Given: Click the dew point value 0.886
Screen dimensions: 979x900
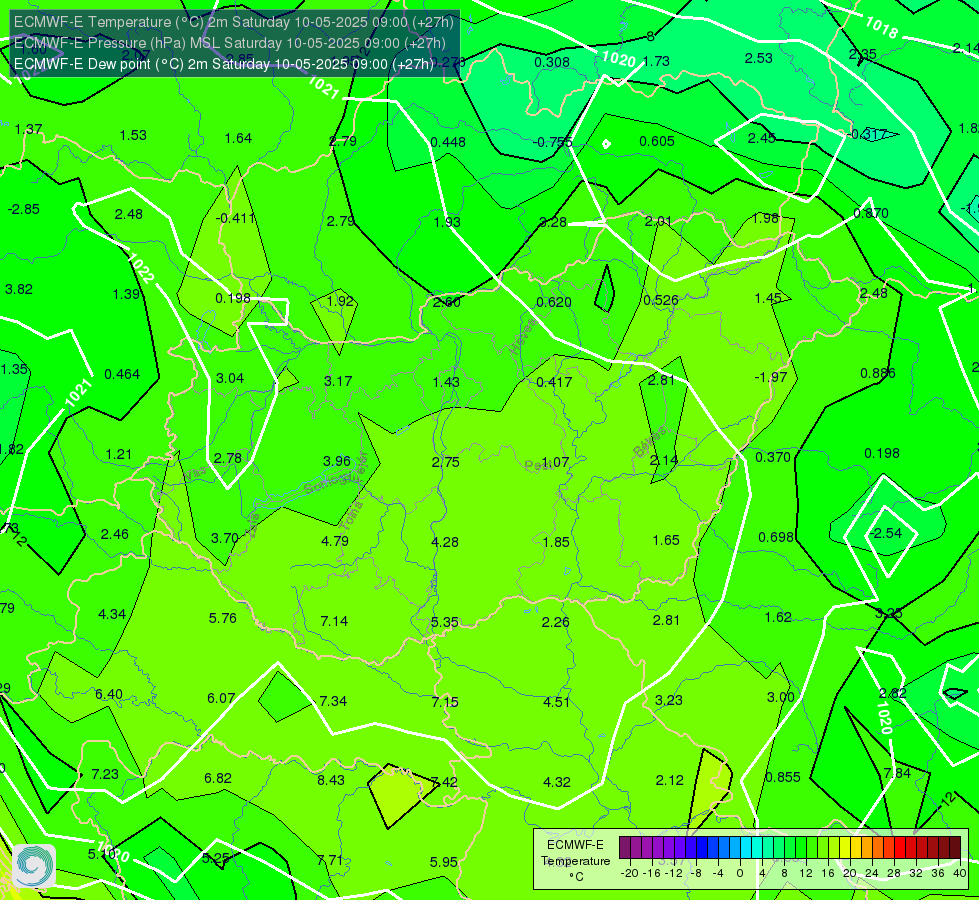Looking at the screenshot, I should point(878,373).
